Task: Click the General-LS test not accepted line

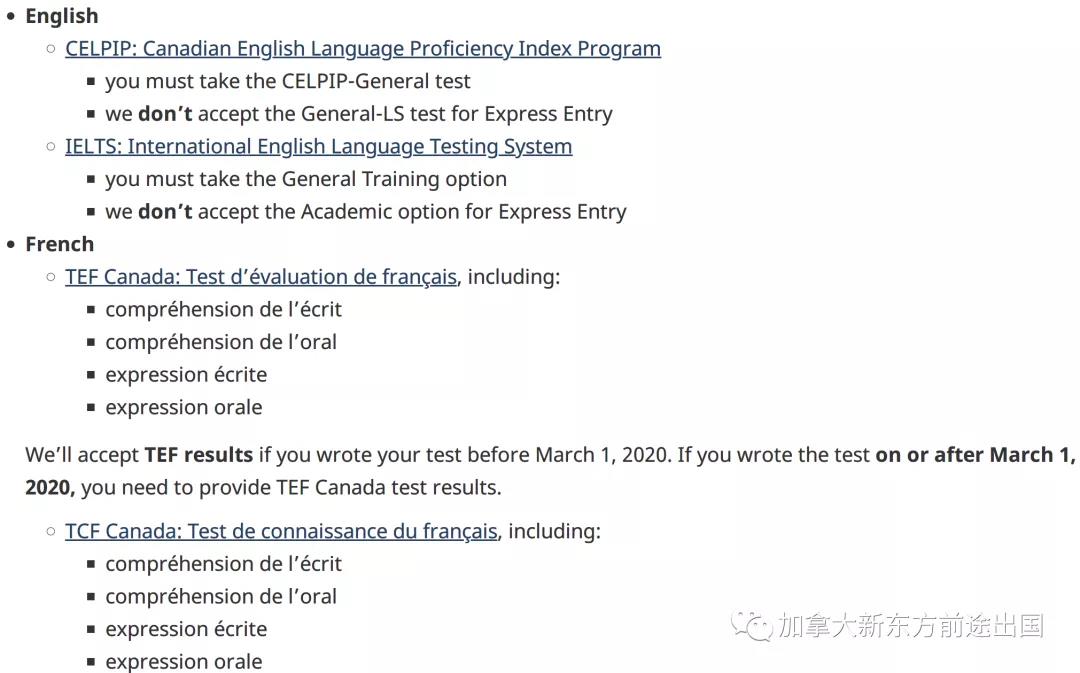Action: pos(359,114)
